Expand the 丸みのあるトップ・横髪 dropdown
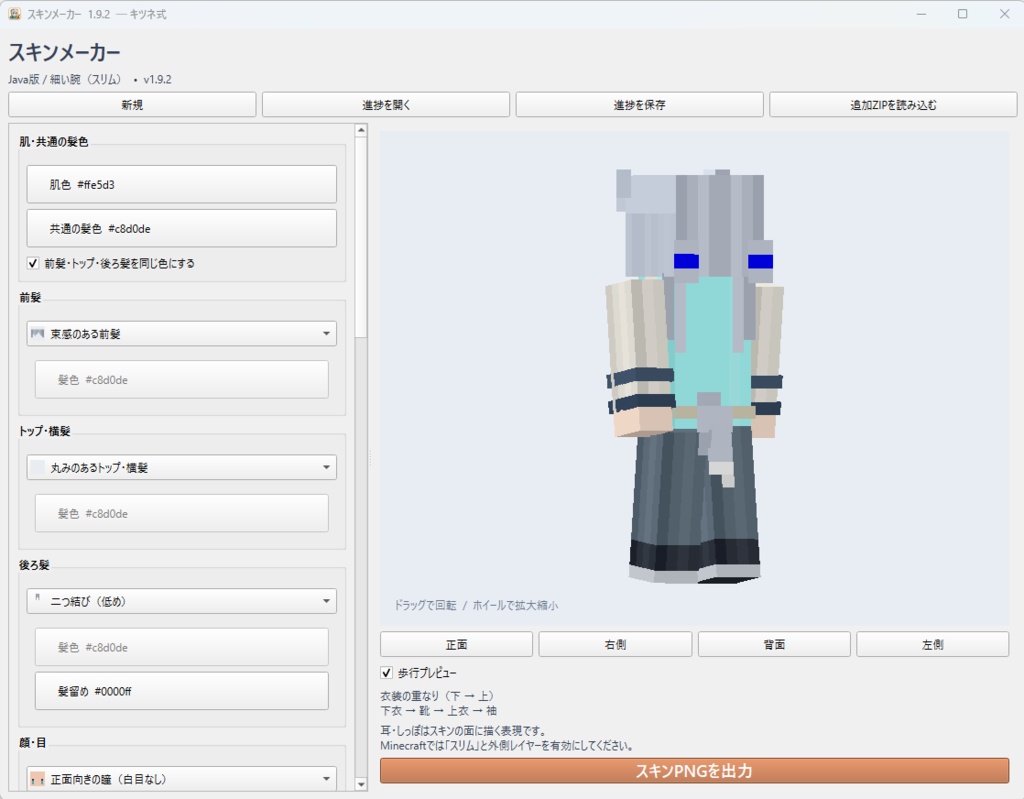1024x799 pixels. pyautogui.click(x=182, y=467)
